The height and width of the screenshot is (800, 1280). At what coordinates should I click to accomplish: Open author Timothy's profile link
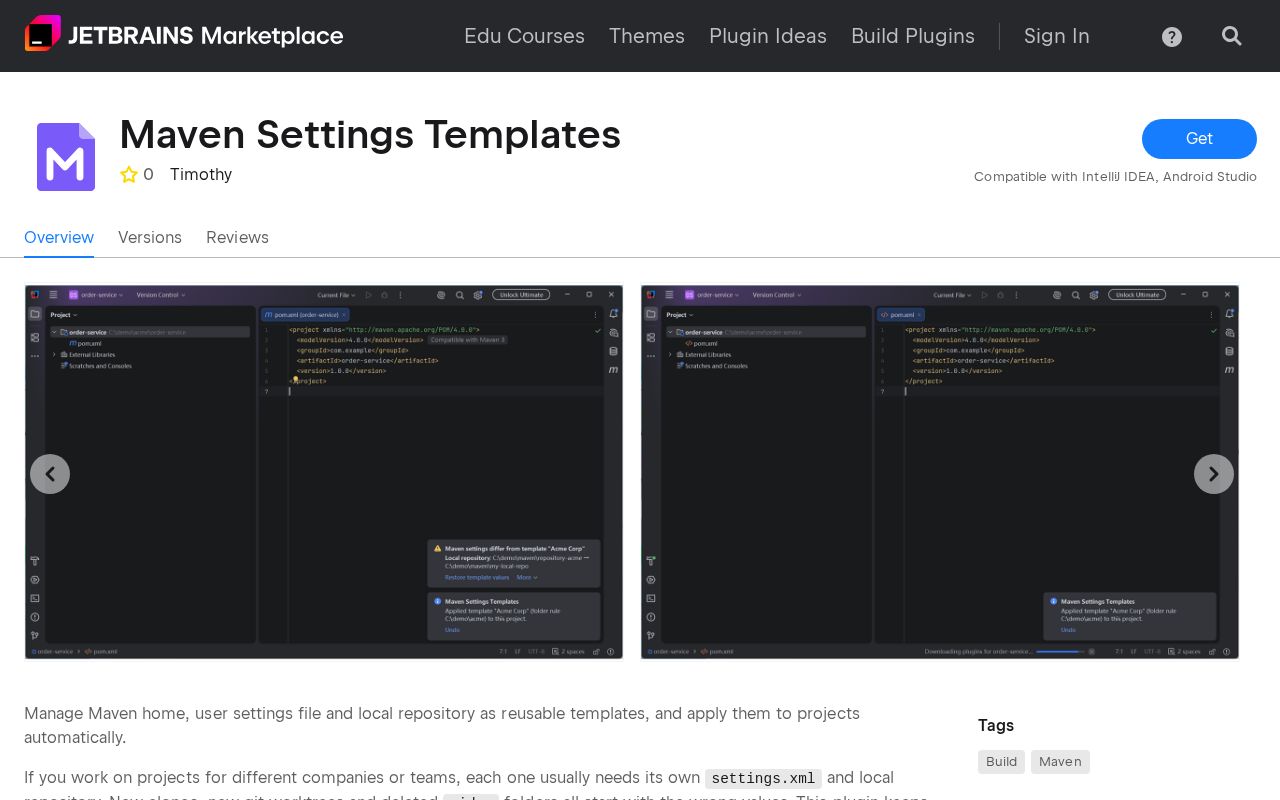coord(201,175)
